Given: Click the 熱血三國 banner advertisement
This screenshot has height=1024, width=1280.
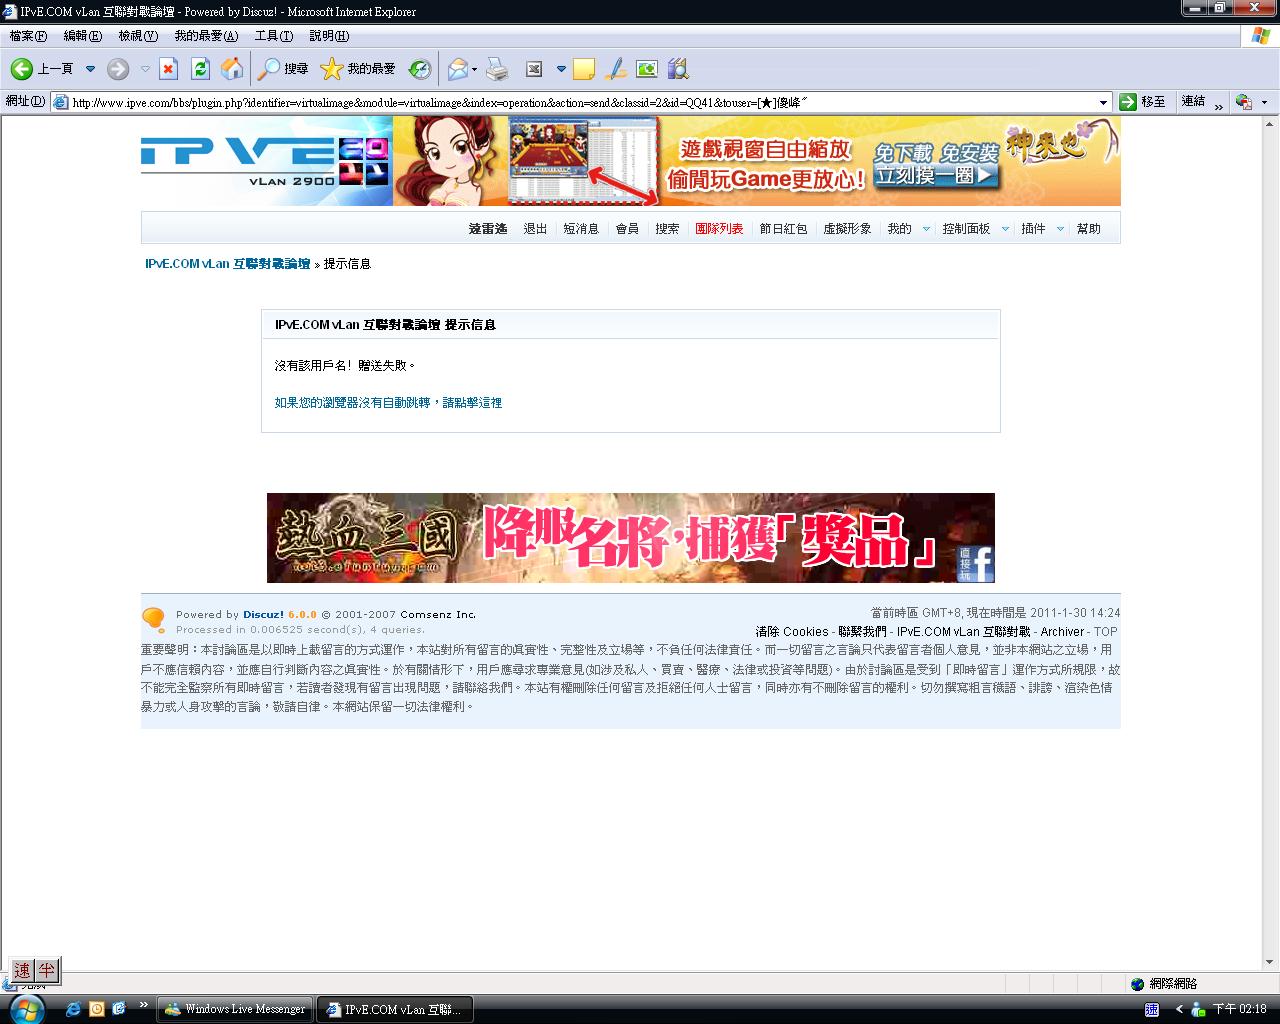Looking at the screenshot, I should click(631, 538).
